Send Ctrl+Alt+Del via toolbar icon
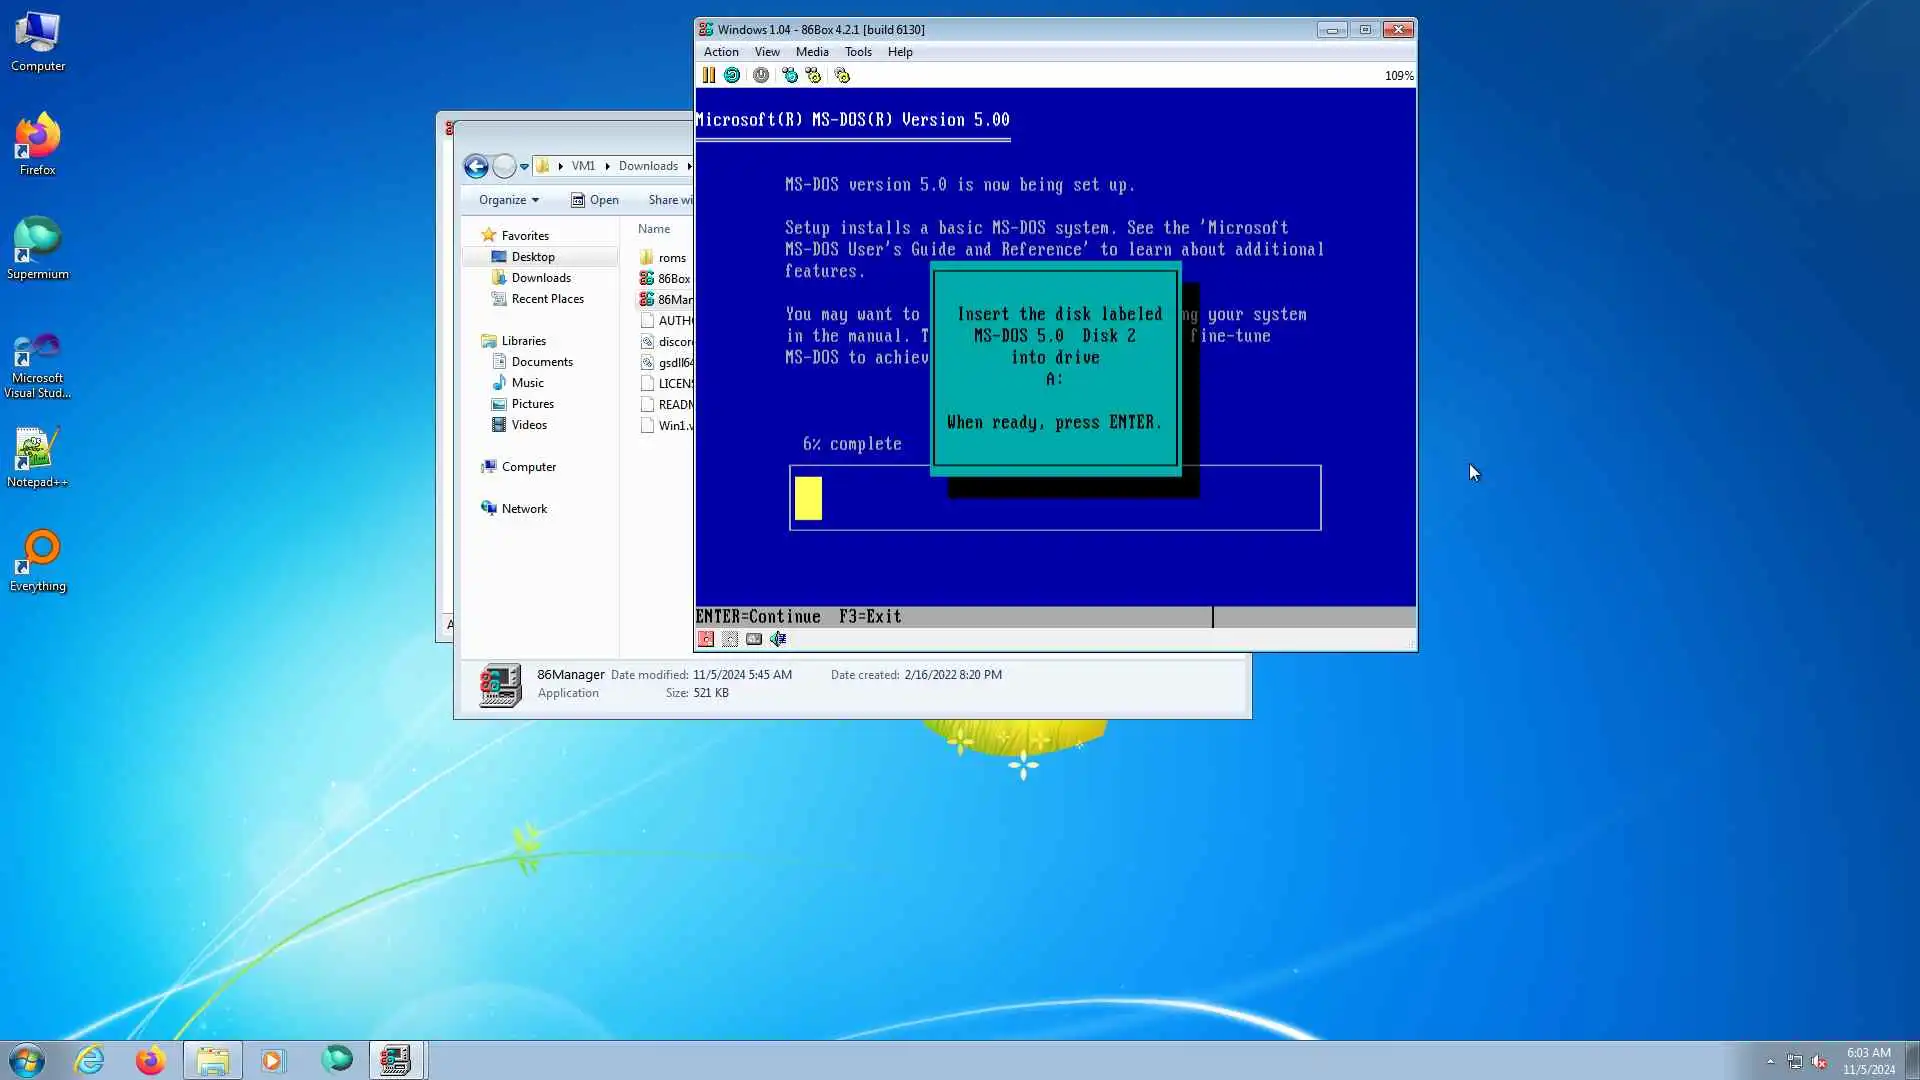 coord(790,75)
